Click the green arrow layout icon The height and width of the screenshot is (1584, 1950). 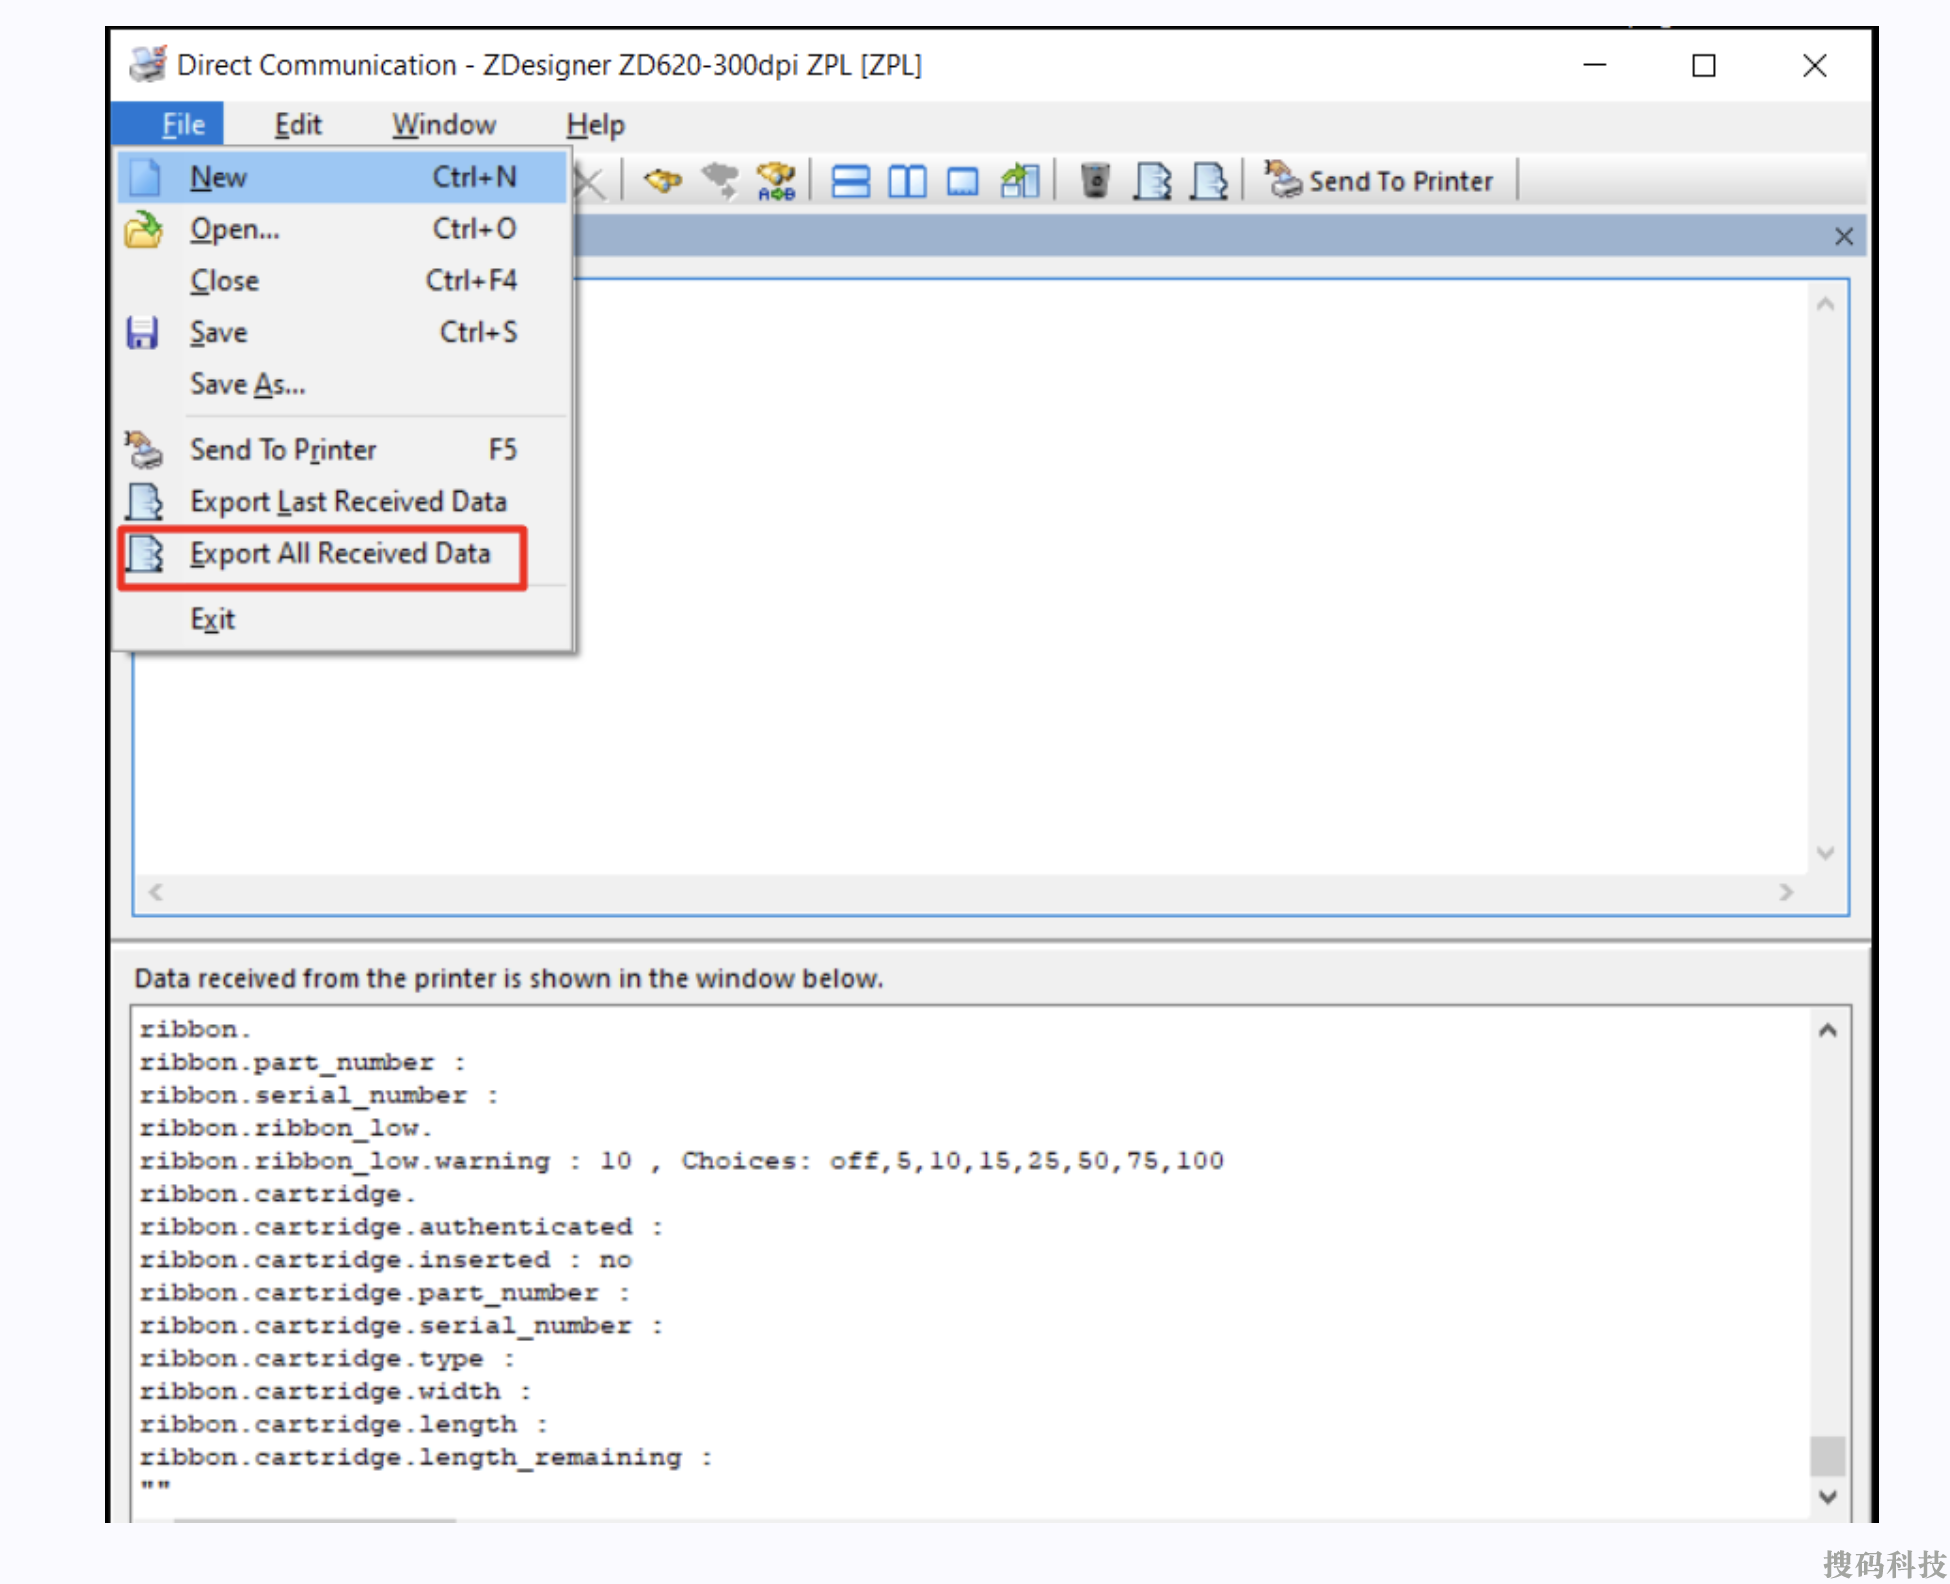(x=1020, y=181)
